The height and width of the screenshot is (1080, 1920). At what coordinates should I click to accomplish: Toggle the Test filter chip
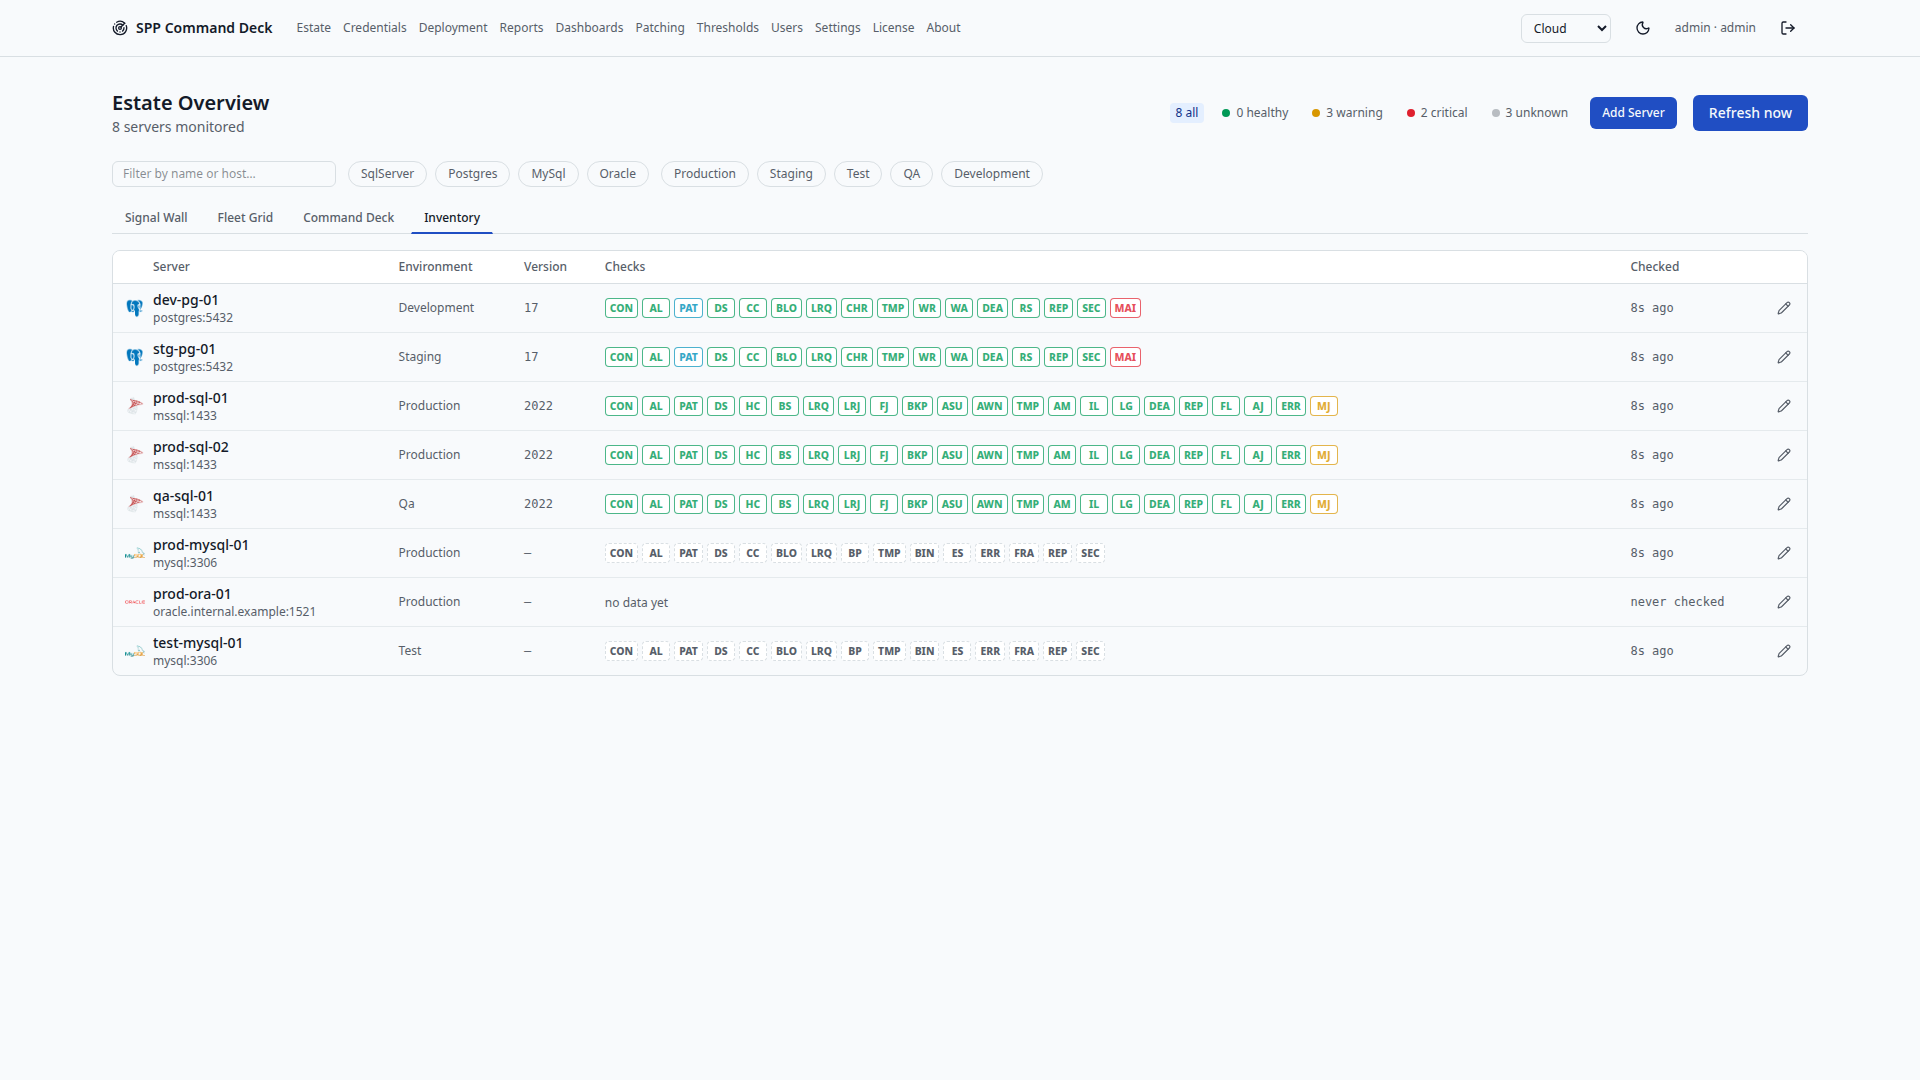858,174
